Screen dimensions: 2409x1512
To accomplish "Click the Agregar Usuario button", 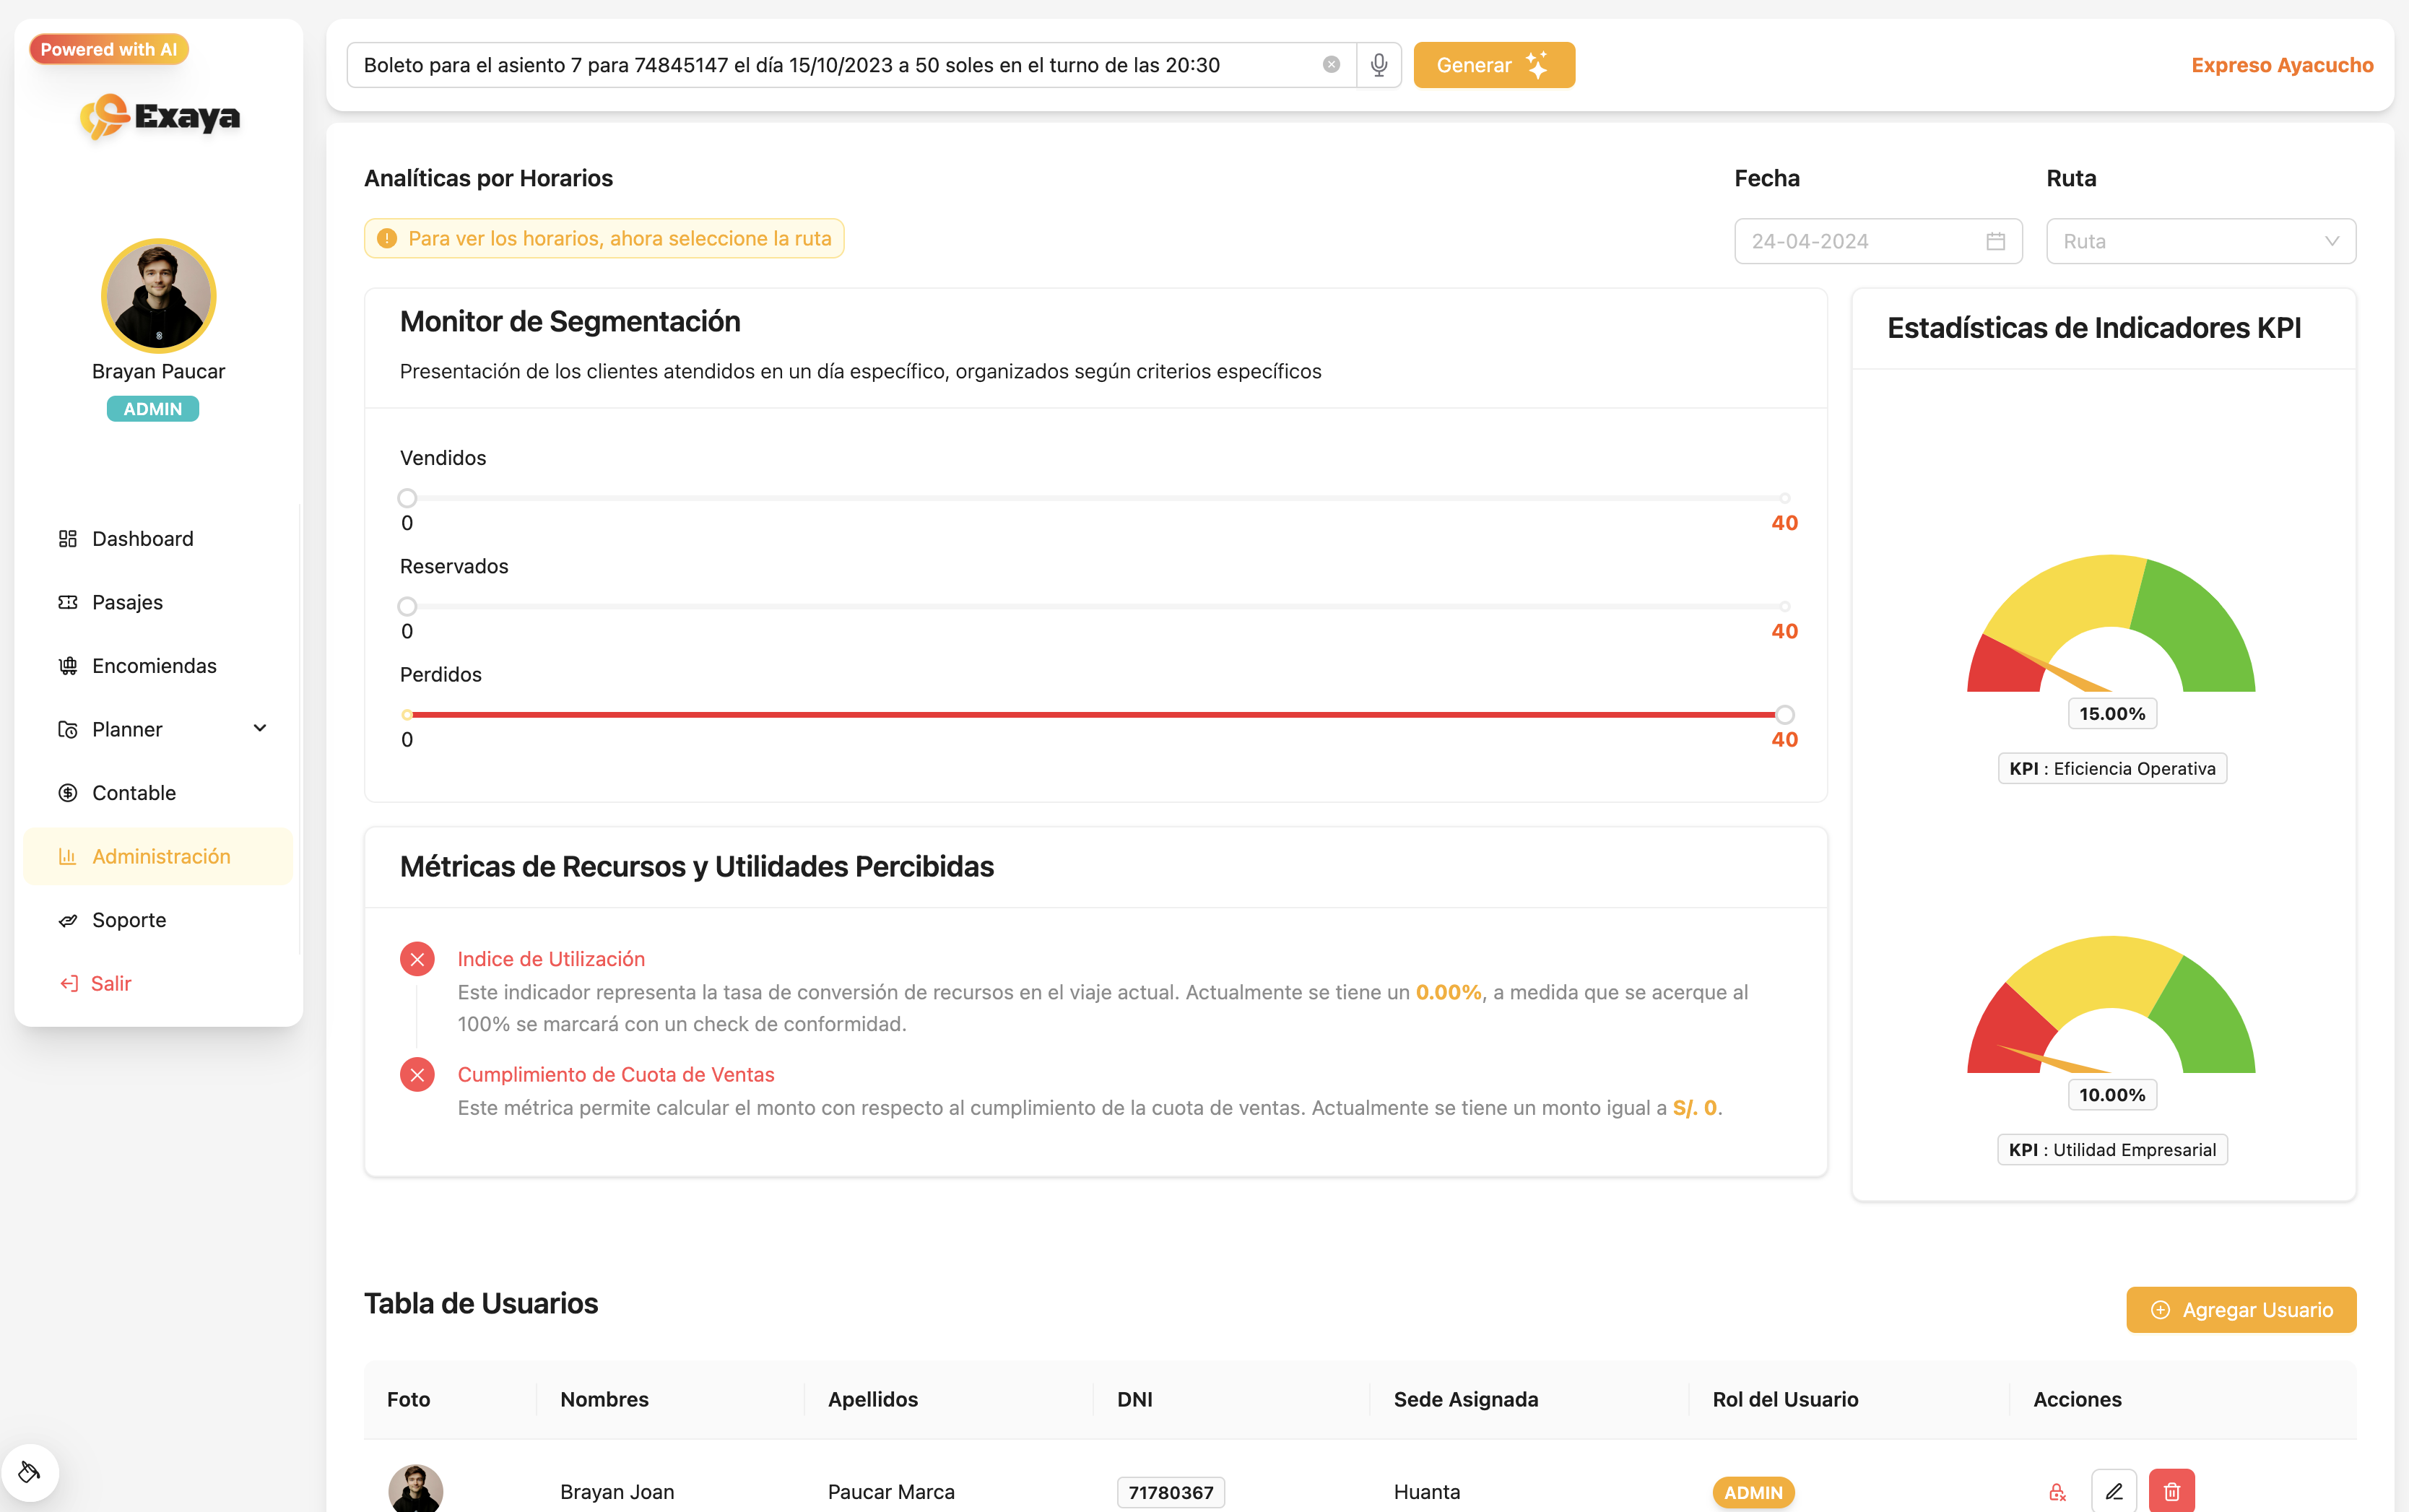I will tap(2240, 1309).
